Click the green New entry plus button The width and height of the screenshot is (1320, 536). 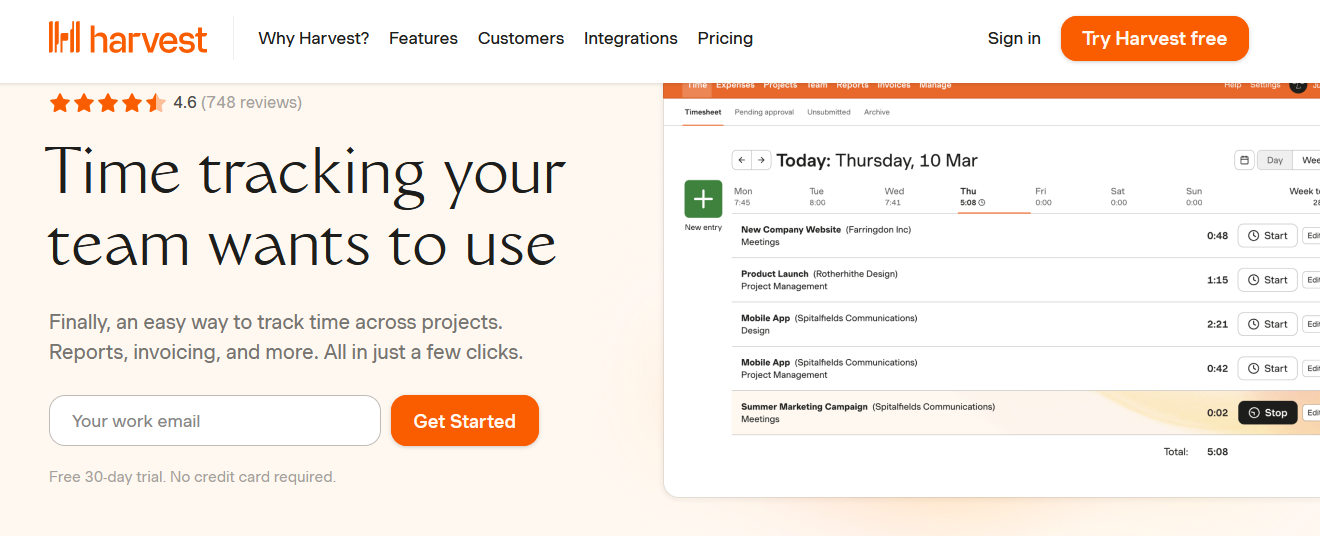click(703, 199)
